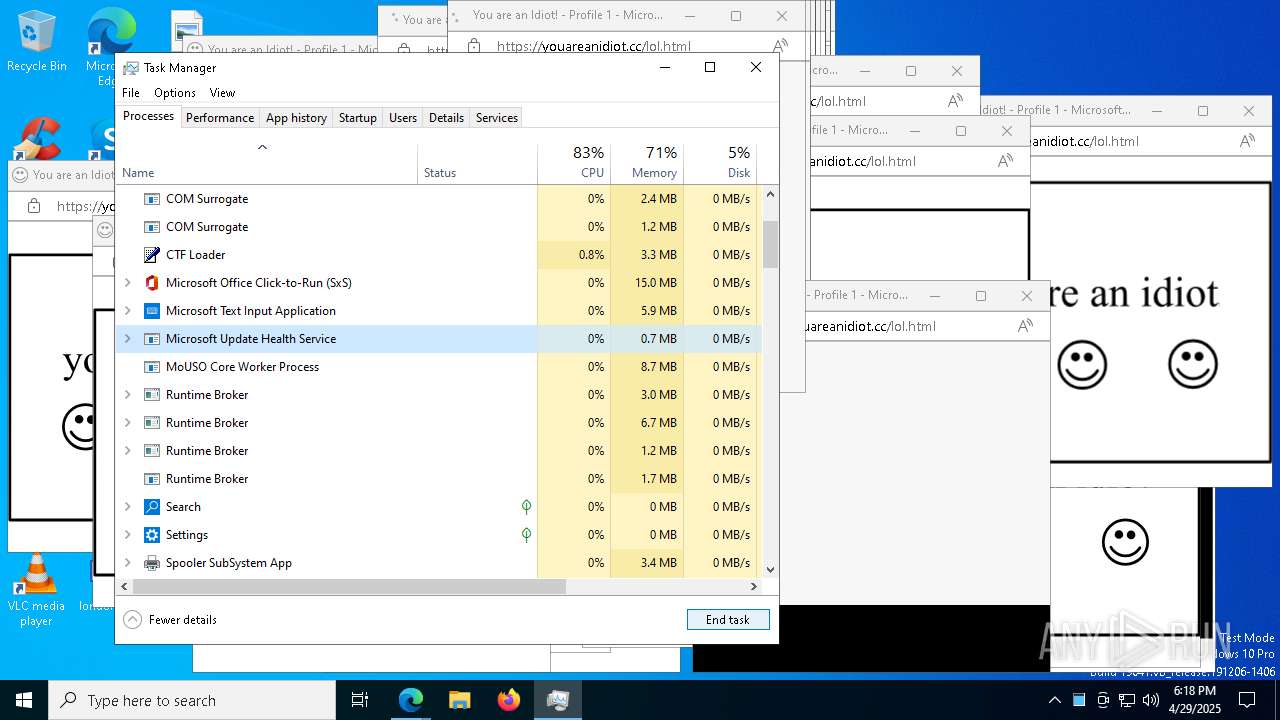Switch to the Users tab
Viewport: 1280px width, 720px height.
click(403, 118)
